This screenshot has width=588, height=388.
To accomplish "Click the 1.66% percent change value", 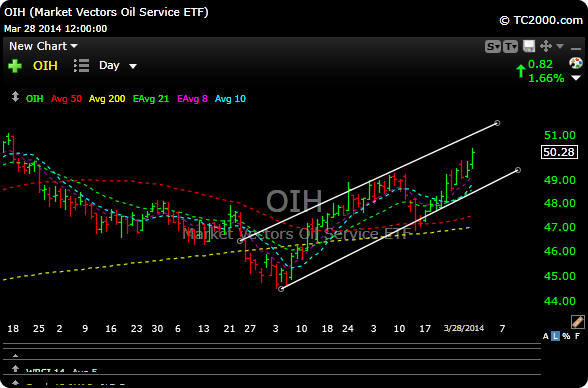I will 546,78.
